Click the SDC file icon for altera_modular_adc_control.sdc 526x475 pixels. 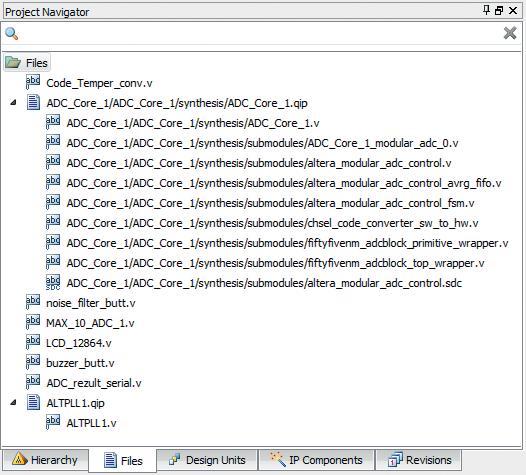(53, 282)
